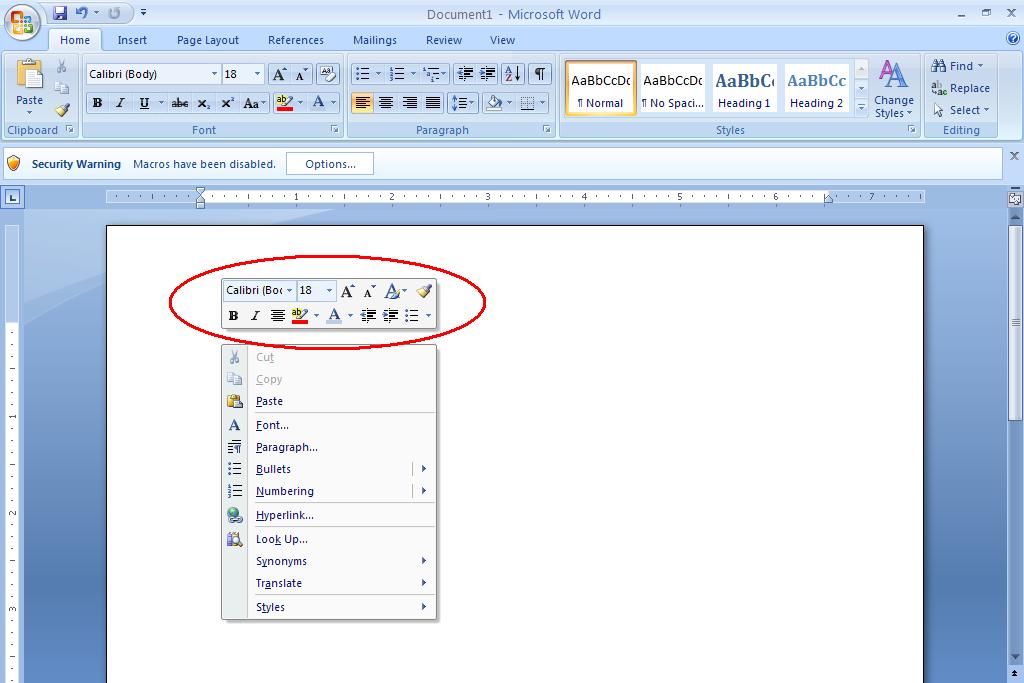Click Format Painter on mini toolbar

424,291
